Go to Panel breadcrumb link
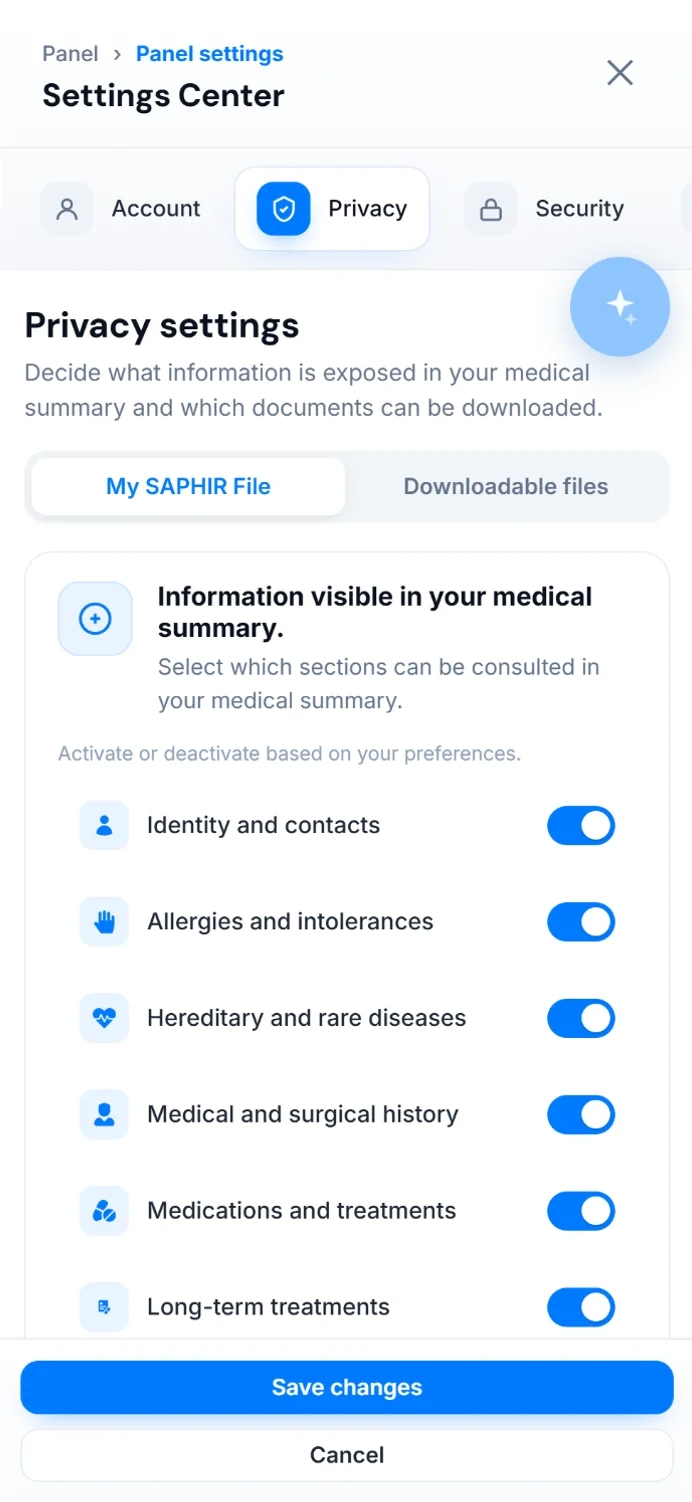 [70, 54]
